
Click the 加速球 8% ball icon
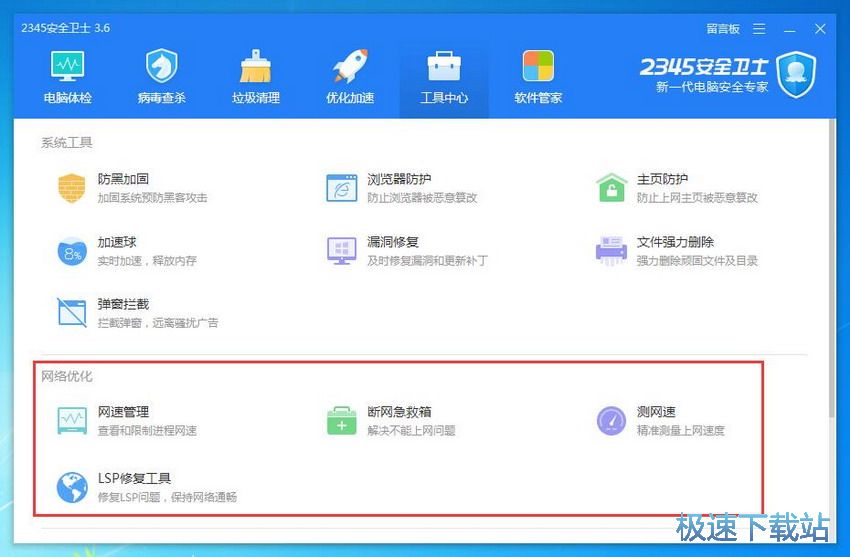[x=72, y=252]
